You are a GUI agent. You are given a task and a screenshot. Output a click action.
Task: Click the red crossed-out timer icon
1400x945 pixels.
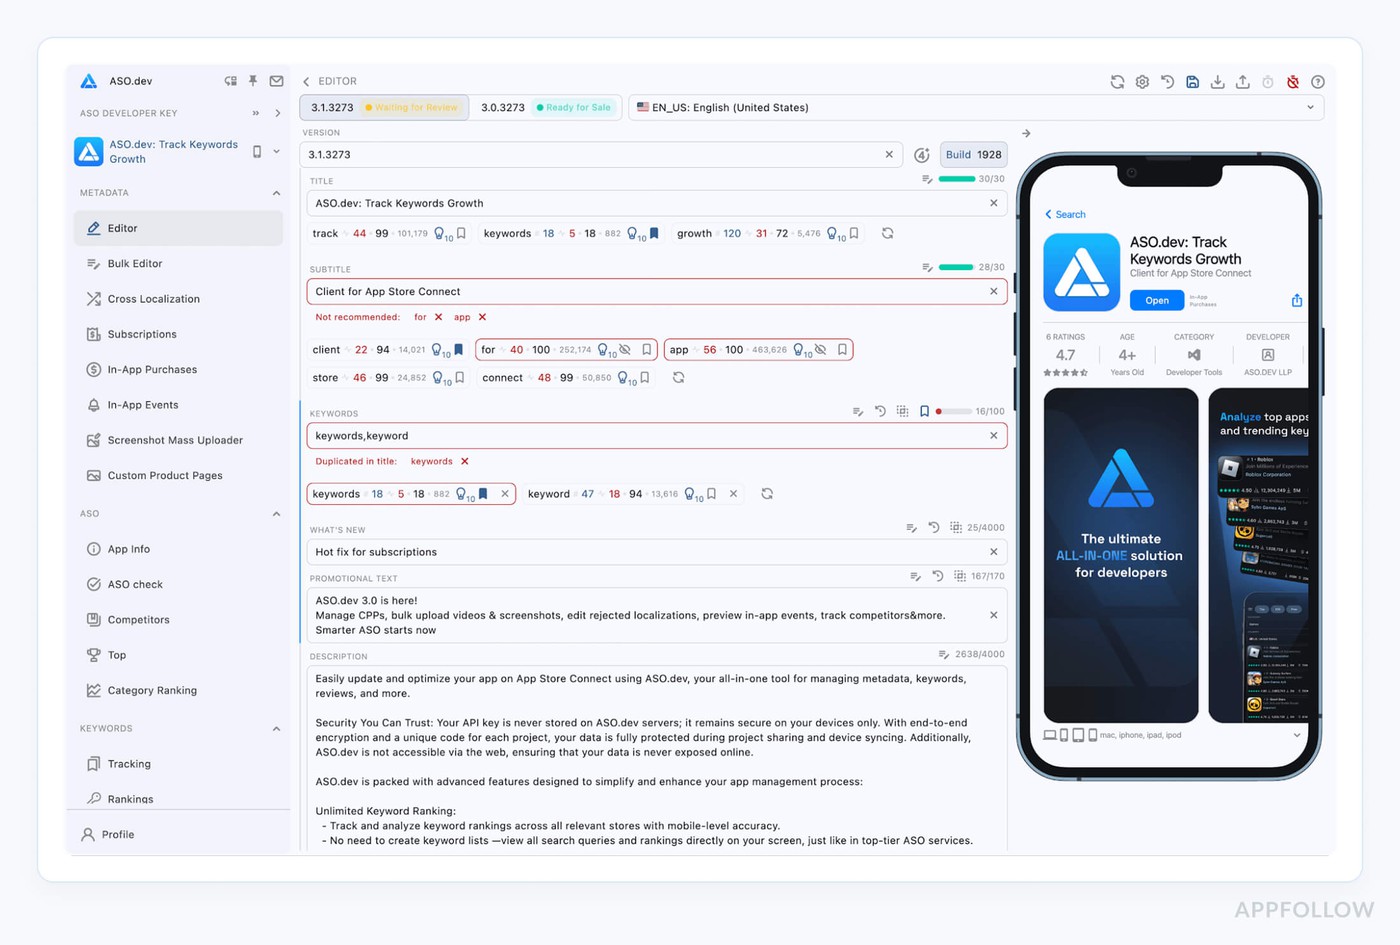pos(1293,82)
